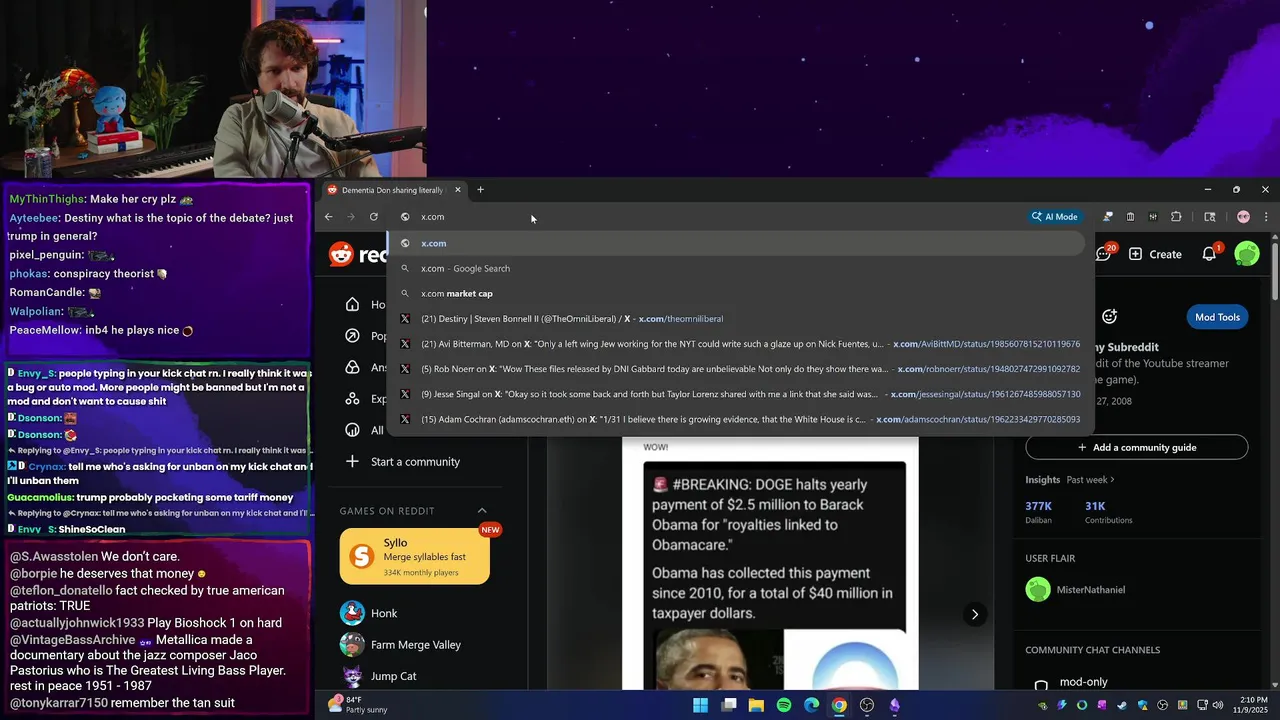Screen dimensions: 1280x720
Task: Click the Answers sidebar icon
Action: coord(352,367)
